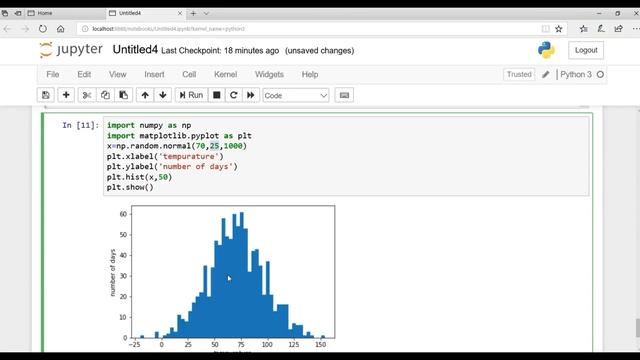Open a new browser tab

193,13
